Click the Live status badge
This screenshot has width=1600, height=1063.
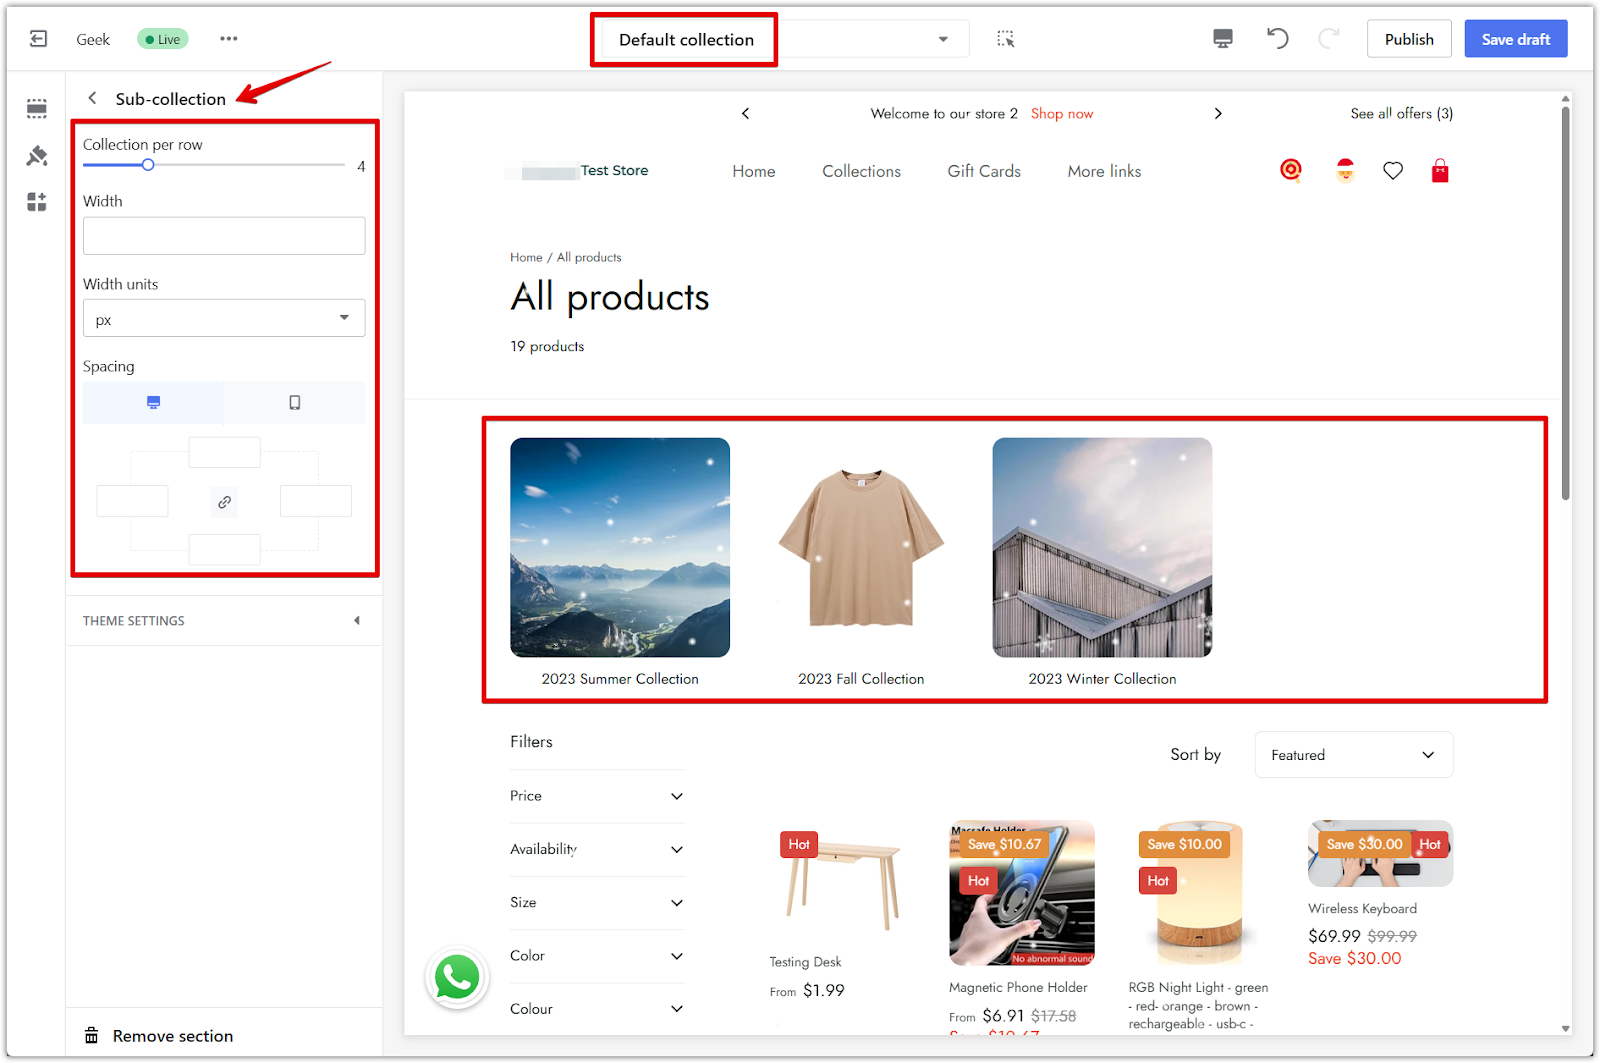163,39
